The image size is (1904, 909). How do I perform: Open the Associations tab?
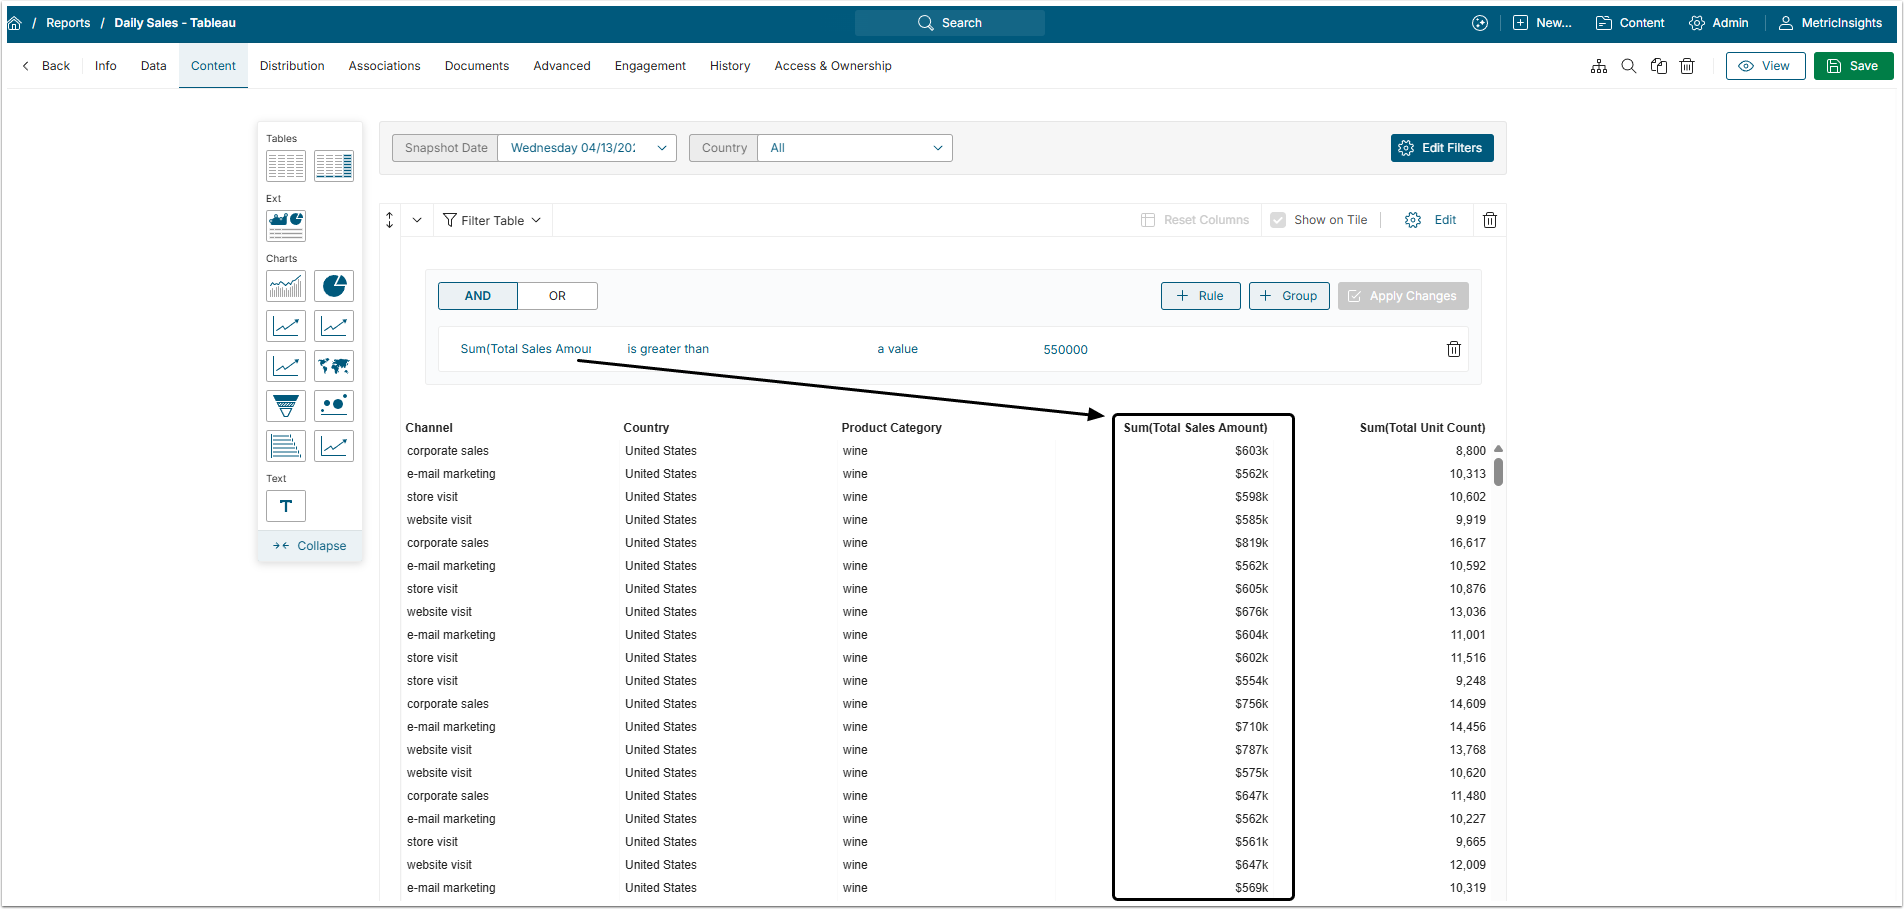384,66
